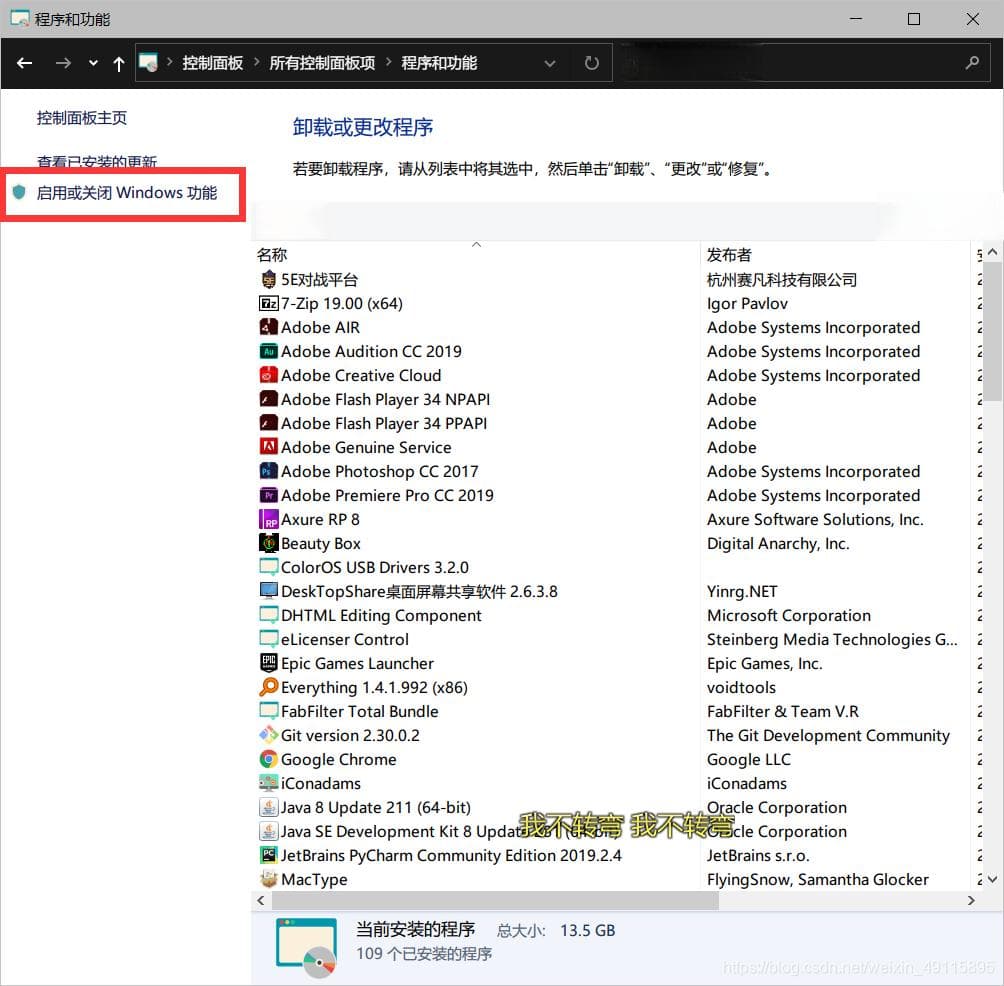Open 控制面板 breadcrumb item
Screen dimensions: 1004x986
coord(213,63)
